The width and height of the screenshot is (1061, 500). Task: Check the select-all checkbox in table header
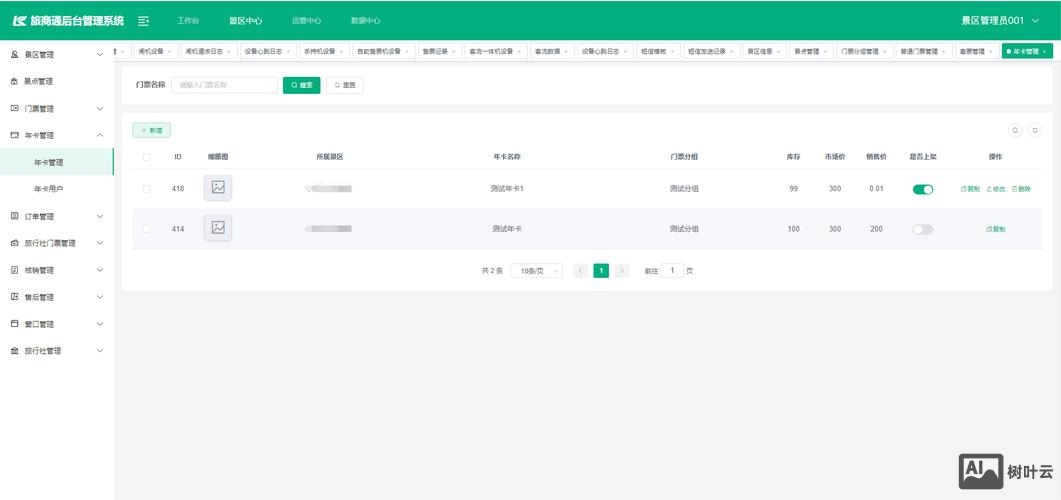click(x=147, y=157)
